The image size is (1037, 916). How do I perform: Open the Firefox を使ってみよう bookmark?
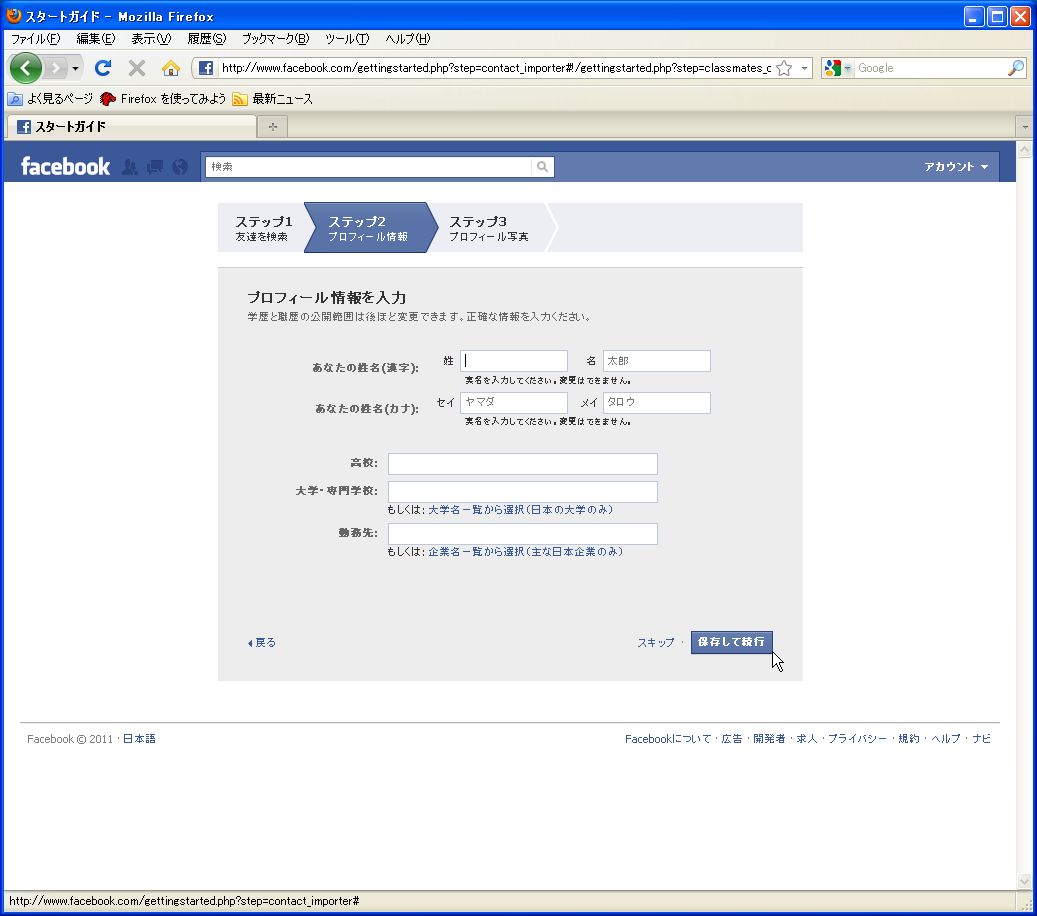163,99
